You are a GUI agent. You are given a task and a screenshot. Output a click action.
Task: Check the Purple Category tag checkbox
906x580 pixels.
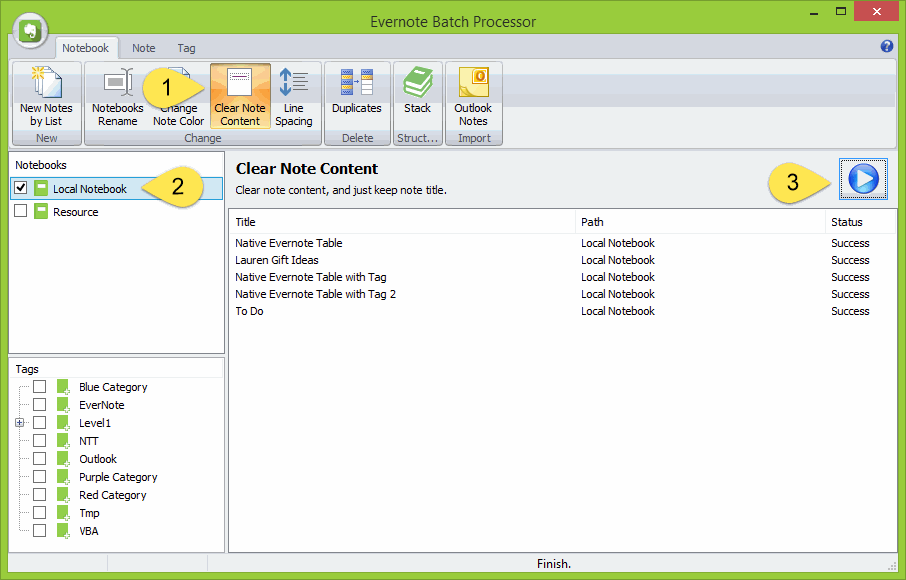39,477
